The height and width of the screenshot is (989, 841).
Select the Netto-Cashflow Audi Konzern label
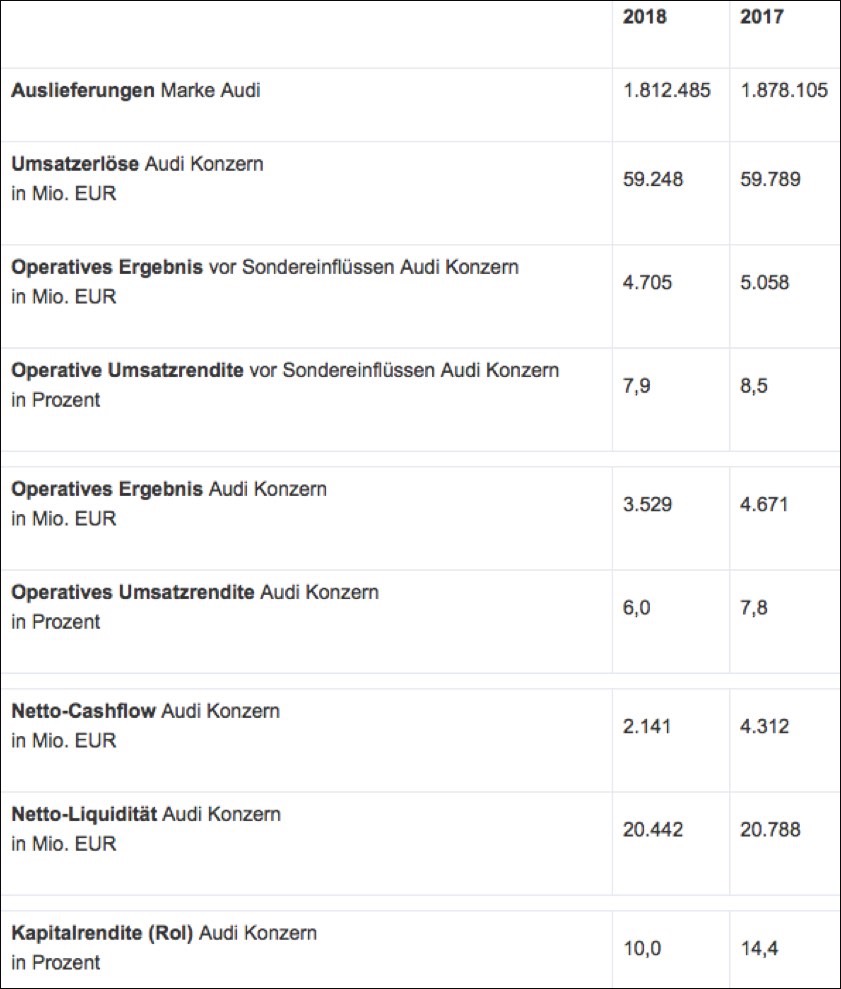(x=145, y=712)
